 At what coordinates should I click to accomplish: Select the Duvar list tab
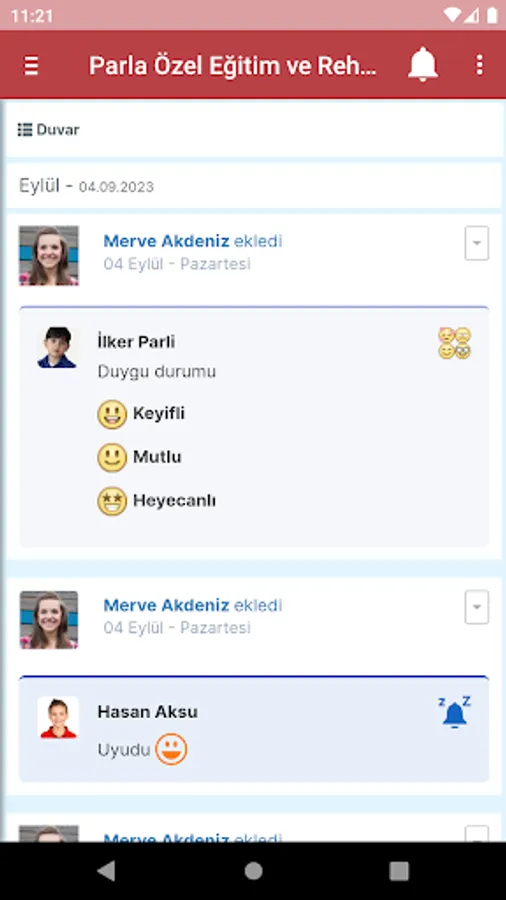click(x=48, y=130)
